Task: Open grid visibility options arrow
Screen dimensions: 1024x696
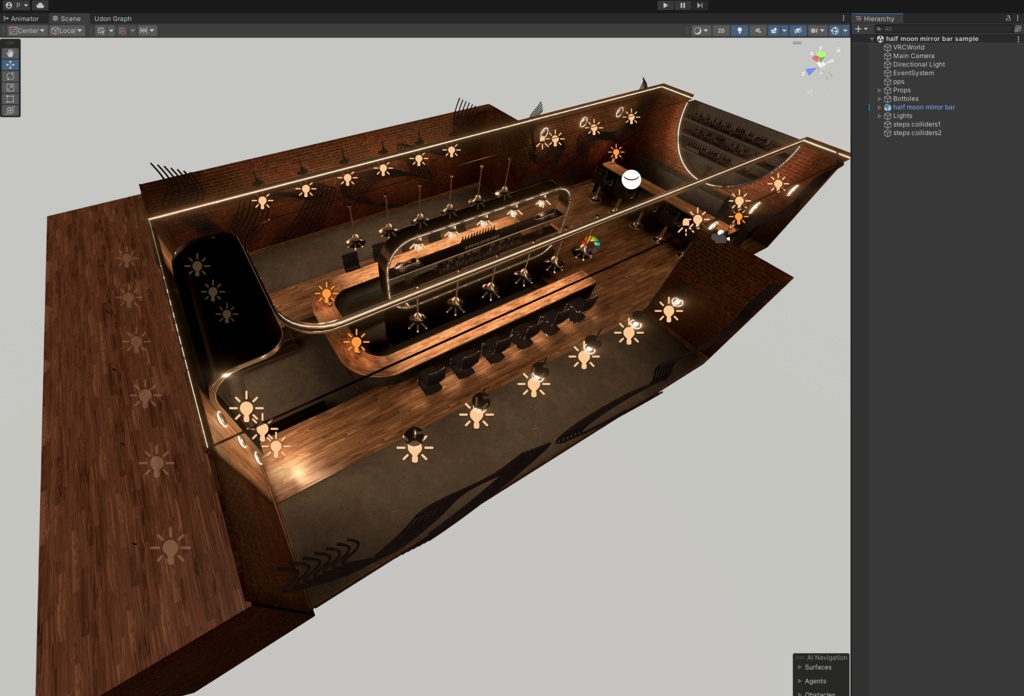Action: pyautogui.click(x=111, y=31)
